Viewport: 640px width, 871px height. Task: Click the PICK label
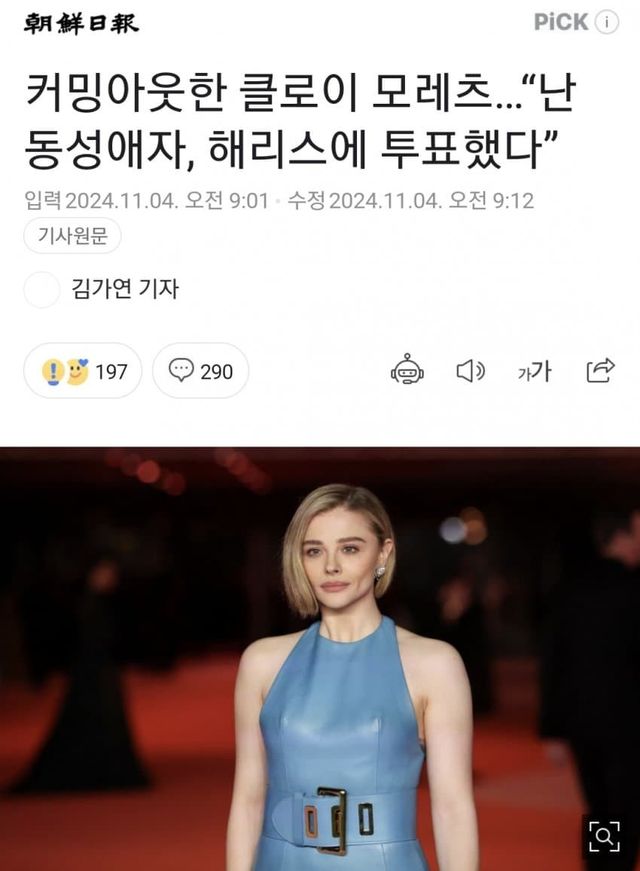click(561, 22)
